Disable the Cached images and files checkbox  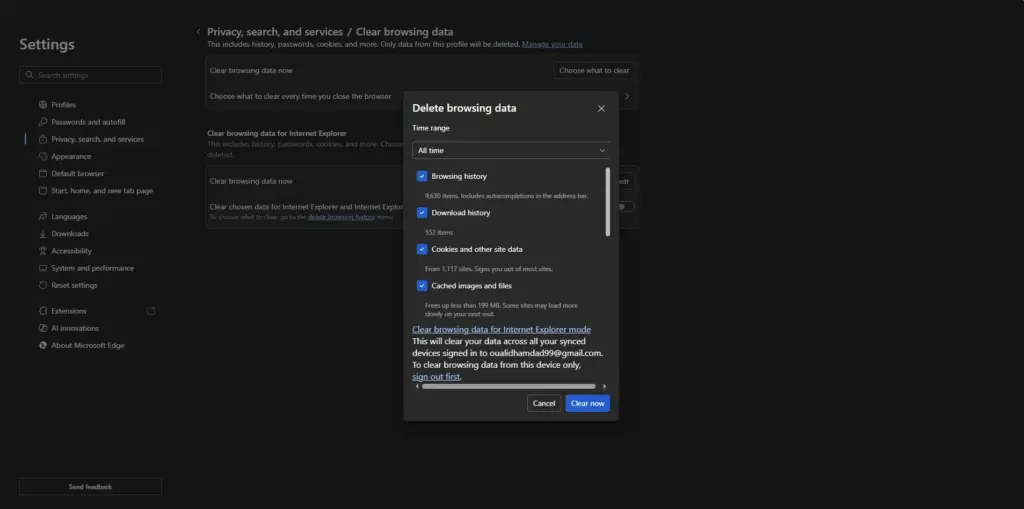click(422, 286)
